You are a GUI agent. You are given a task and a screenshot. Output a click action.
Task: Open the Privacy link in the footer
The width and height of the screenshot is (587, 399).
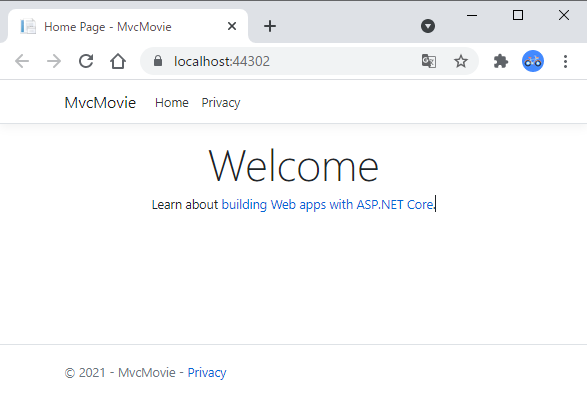tap(207, 372)
